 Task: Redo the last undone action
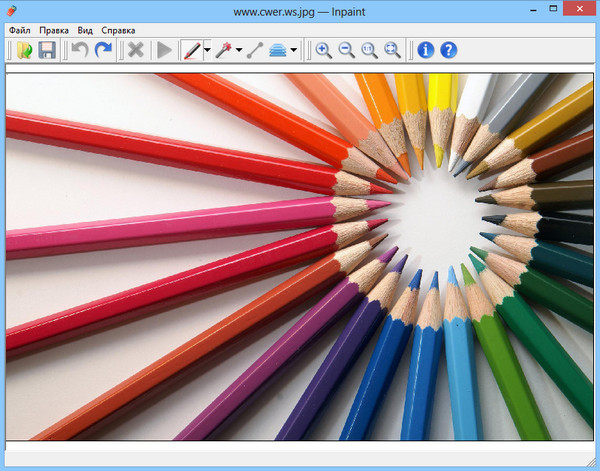coord(103,50)
